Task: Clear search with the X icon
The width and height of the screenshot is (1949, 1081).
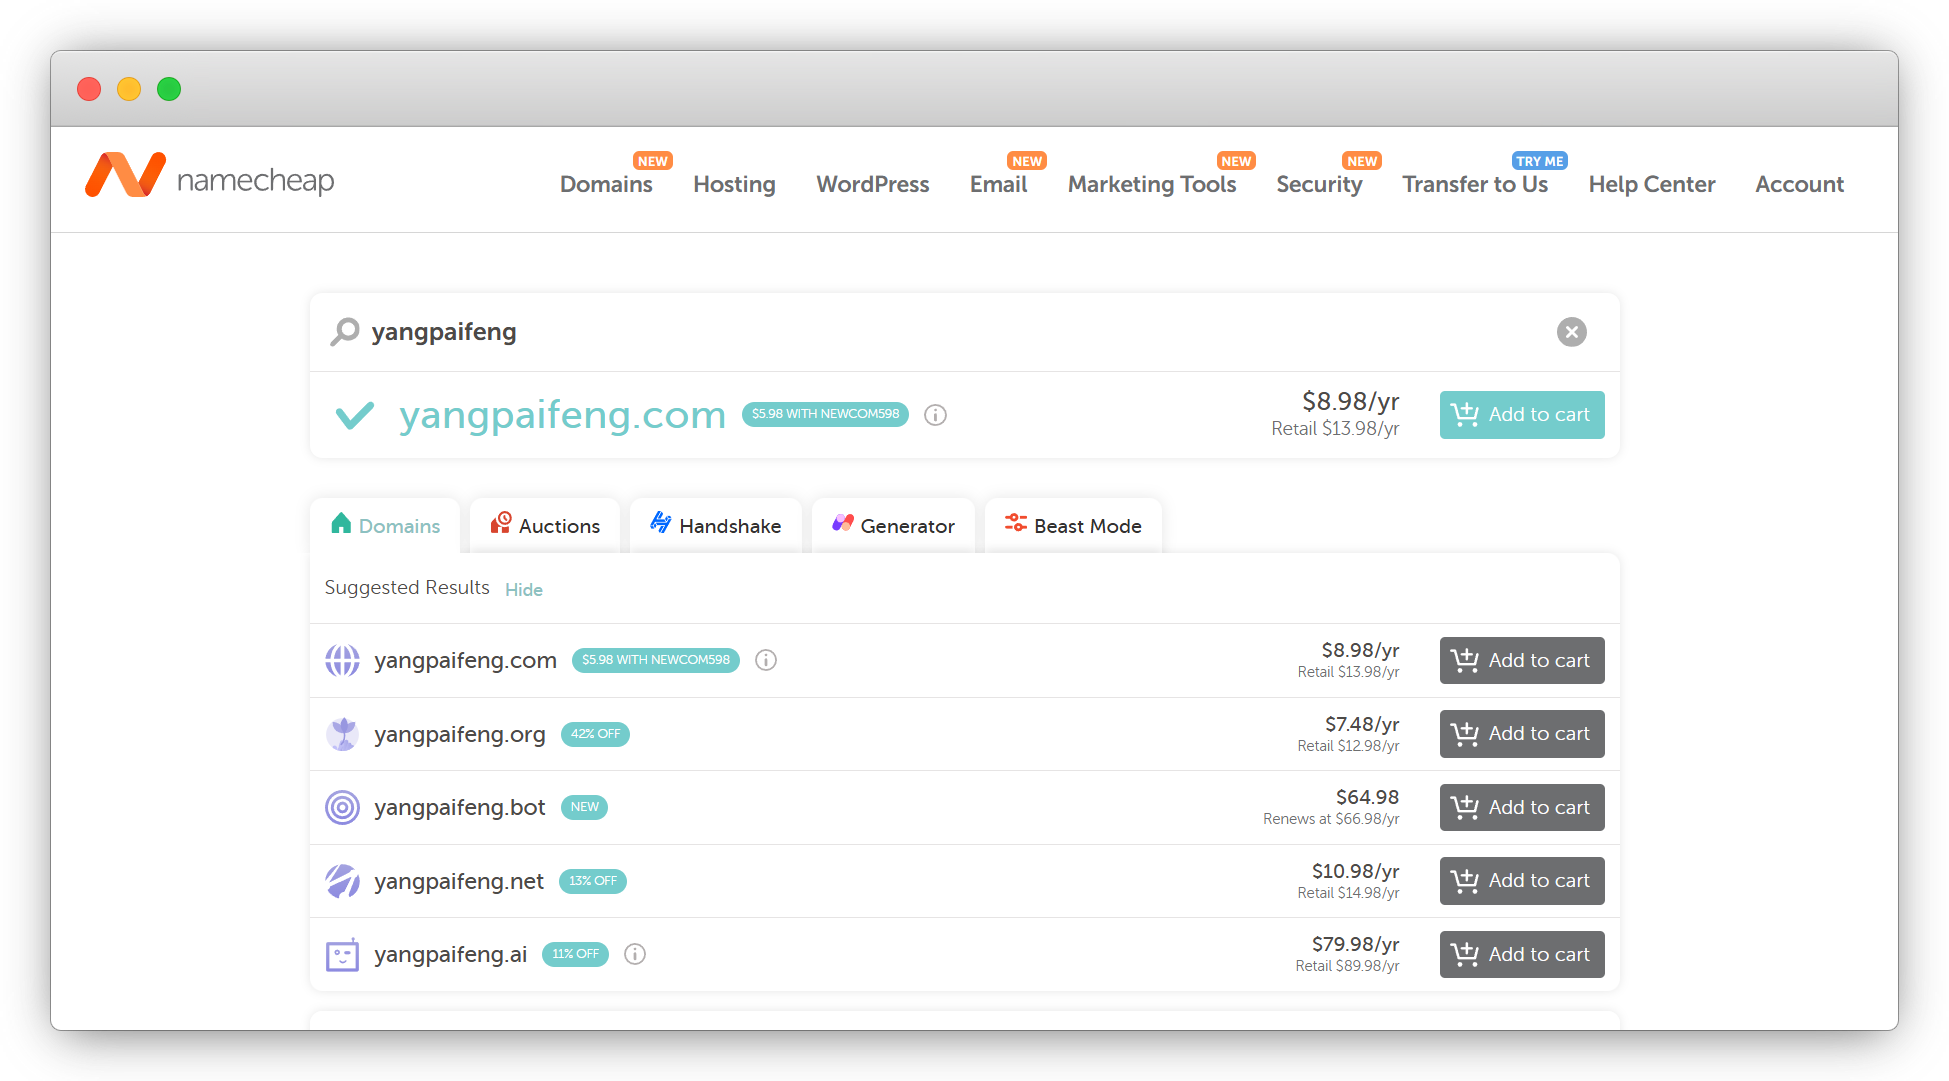Action: pos(1571,332)
